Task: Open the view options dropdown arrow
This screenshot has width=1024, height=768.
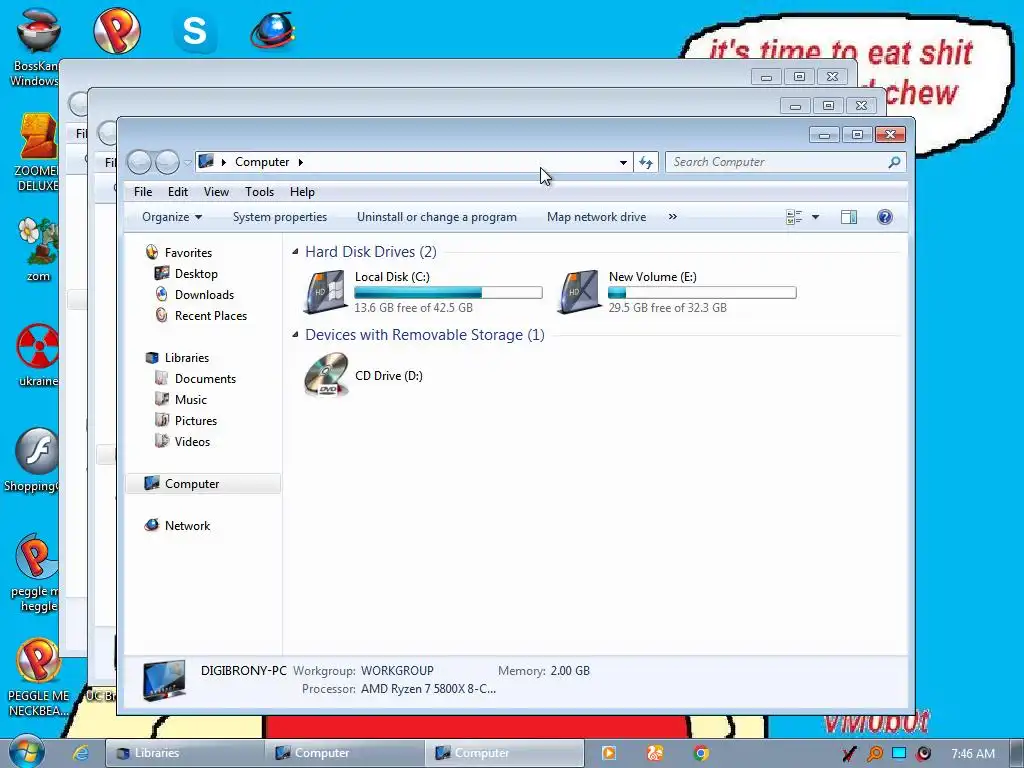Action: [816, 217]
